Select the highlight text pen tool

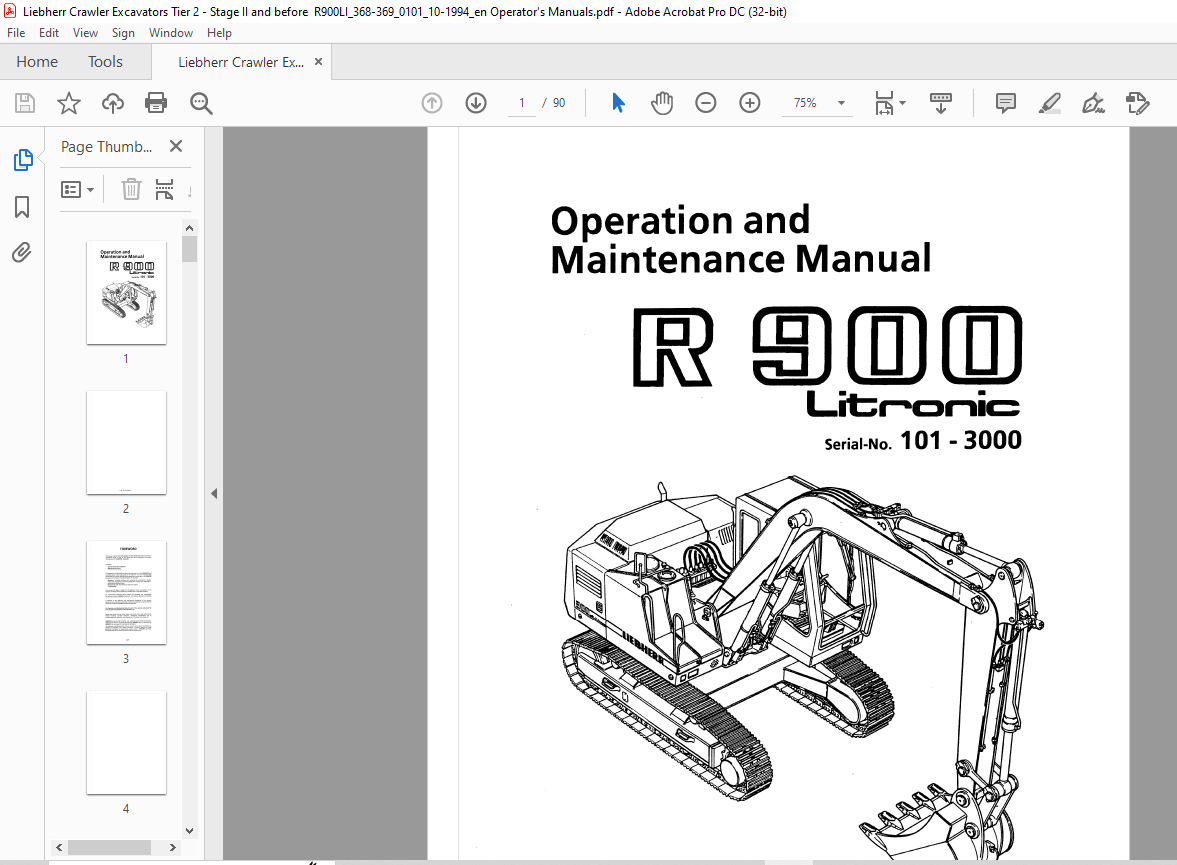click(1049, 103)
